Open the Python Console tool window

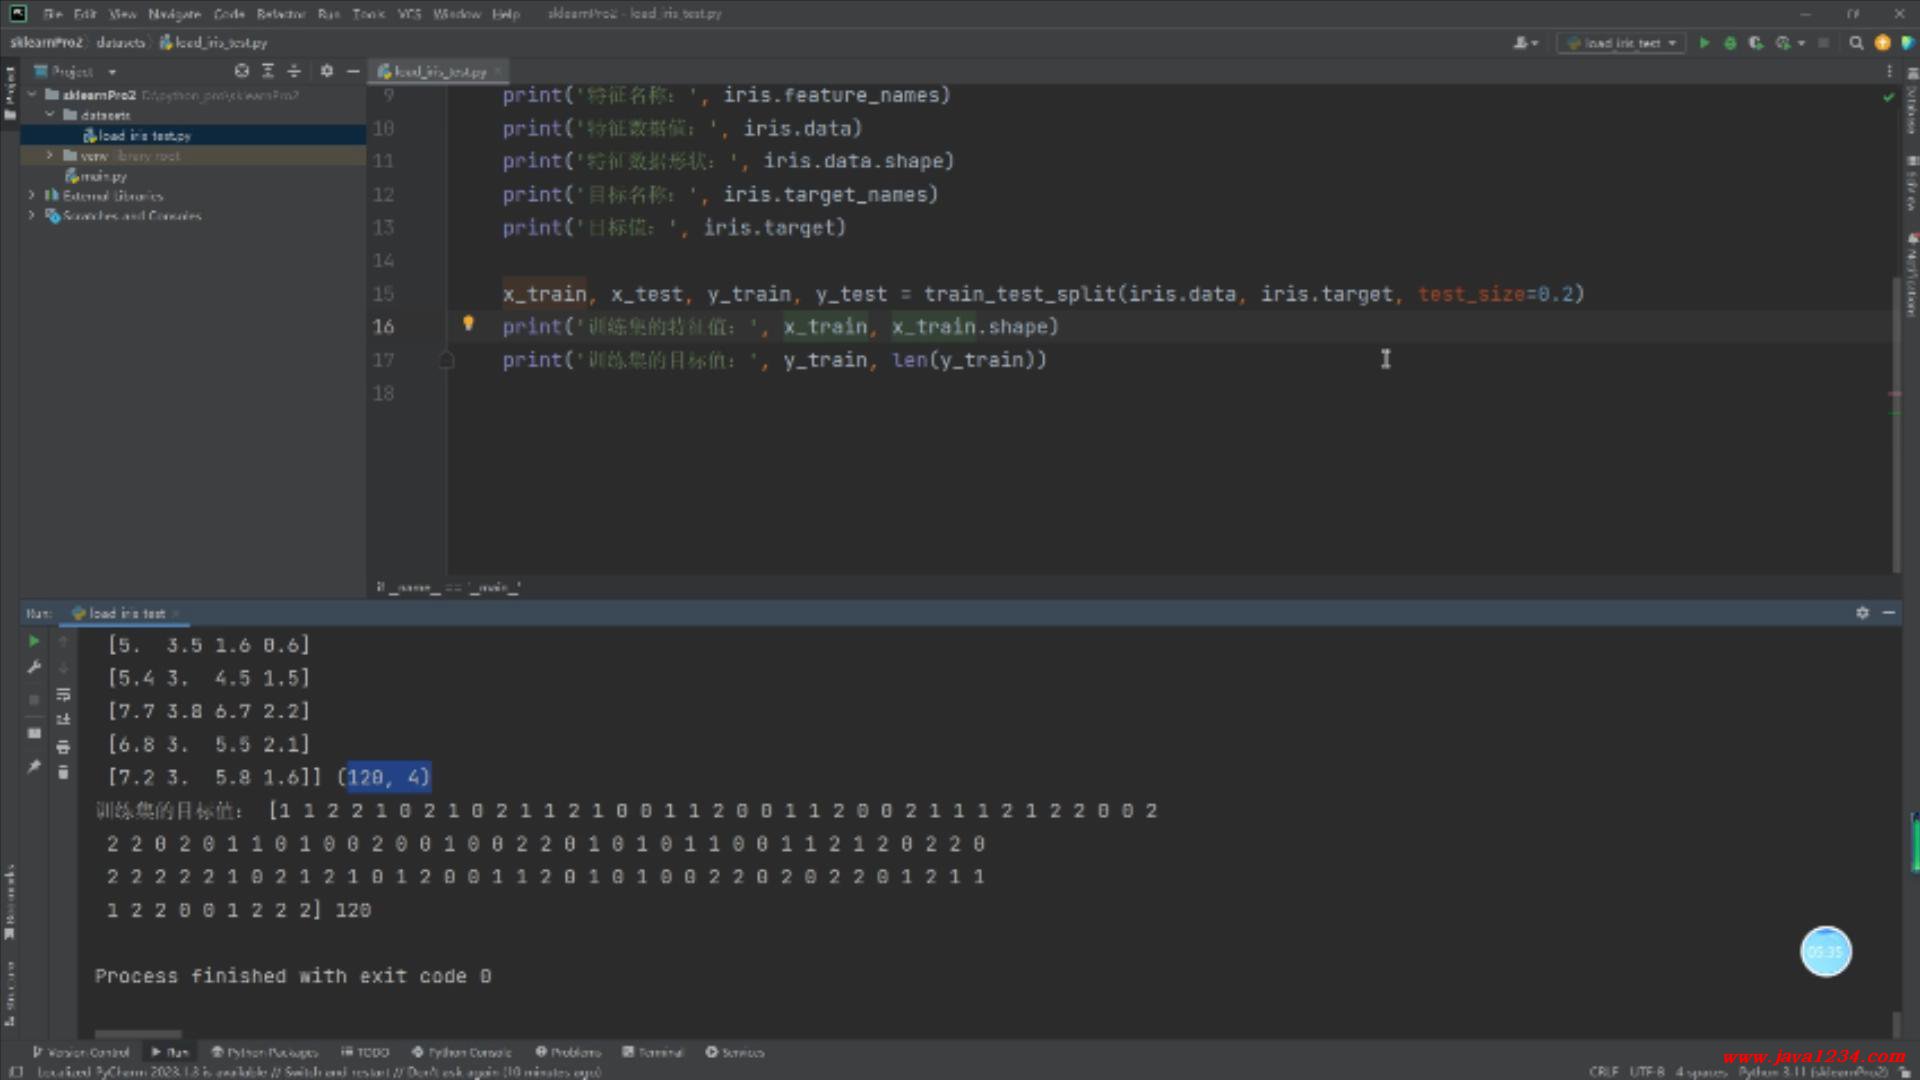(462, 1052)
